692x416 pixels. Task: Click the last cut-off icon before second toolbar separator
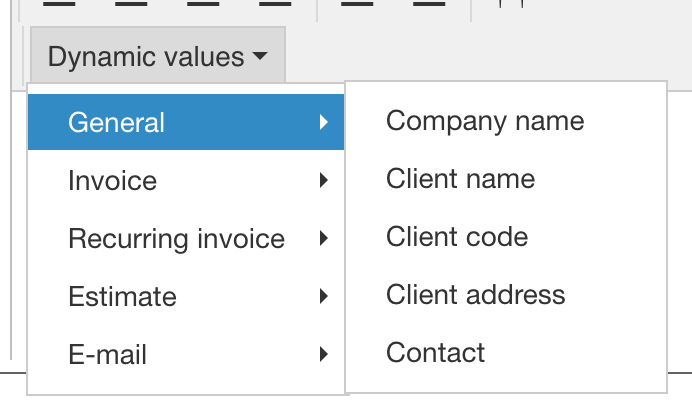click(x=429, y=4)
